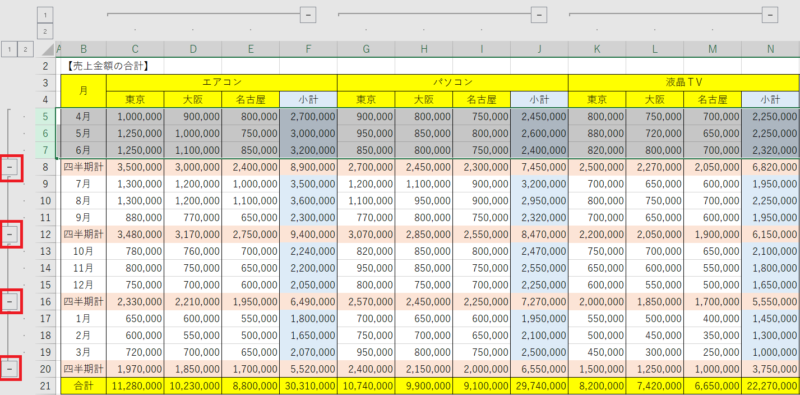
Task: Click the 小計 header cell in column F
Action: tap(308, 100)
